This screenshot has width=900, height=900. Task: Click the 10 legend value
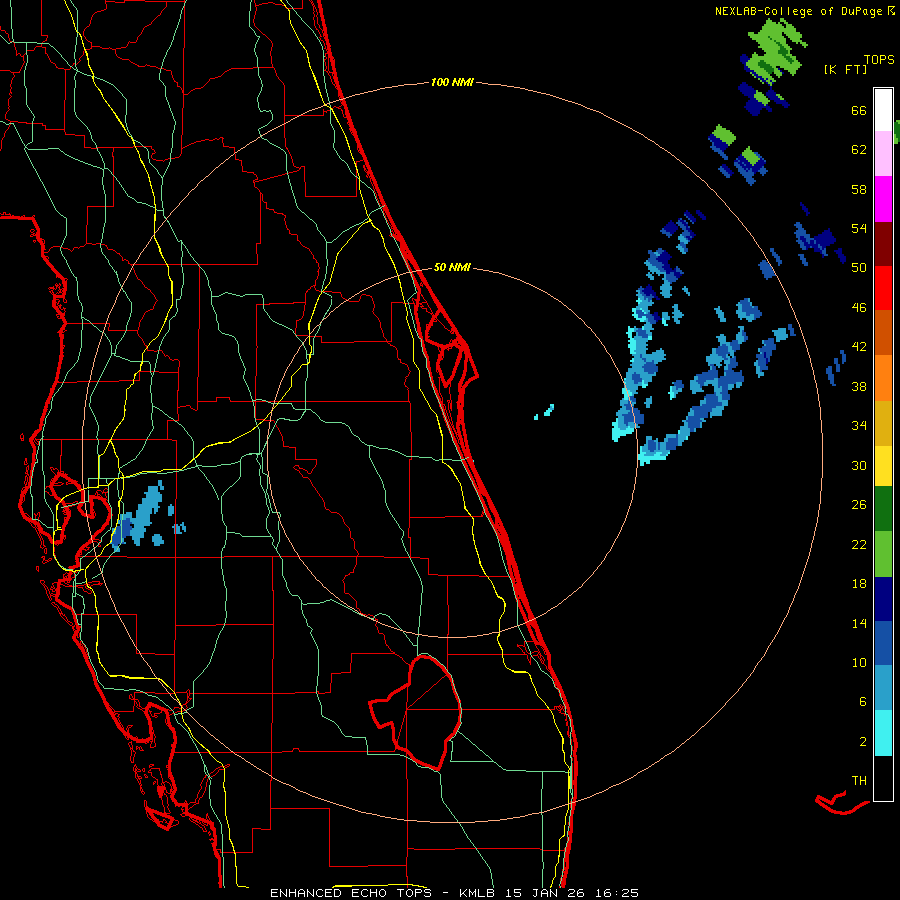click(859, 662)
